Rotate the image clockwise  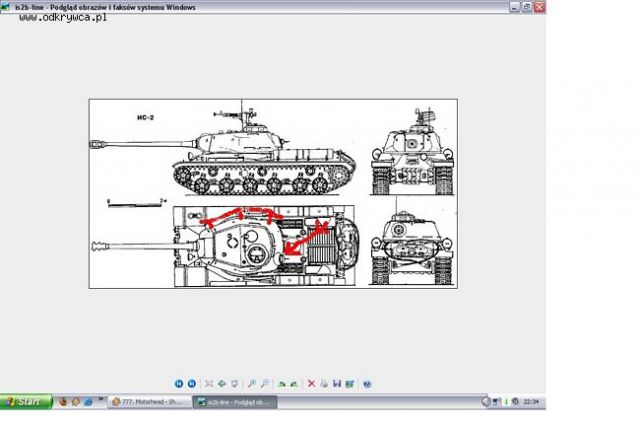click(282, 383)
